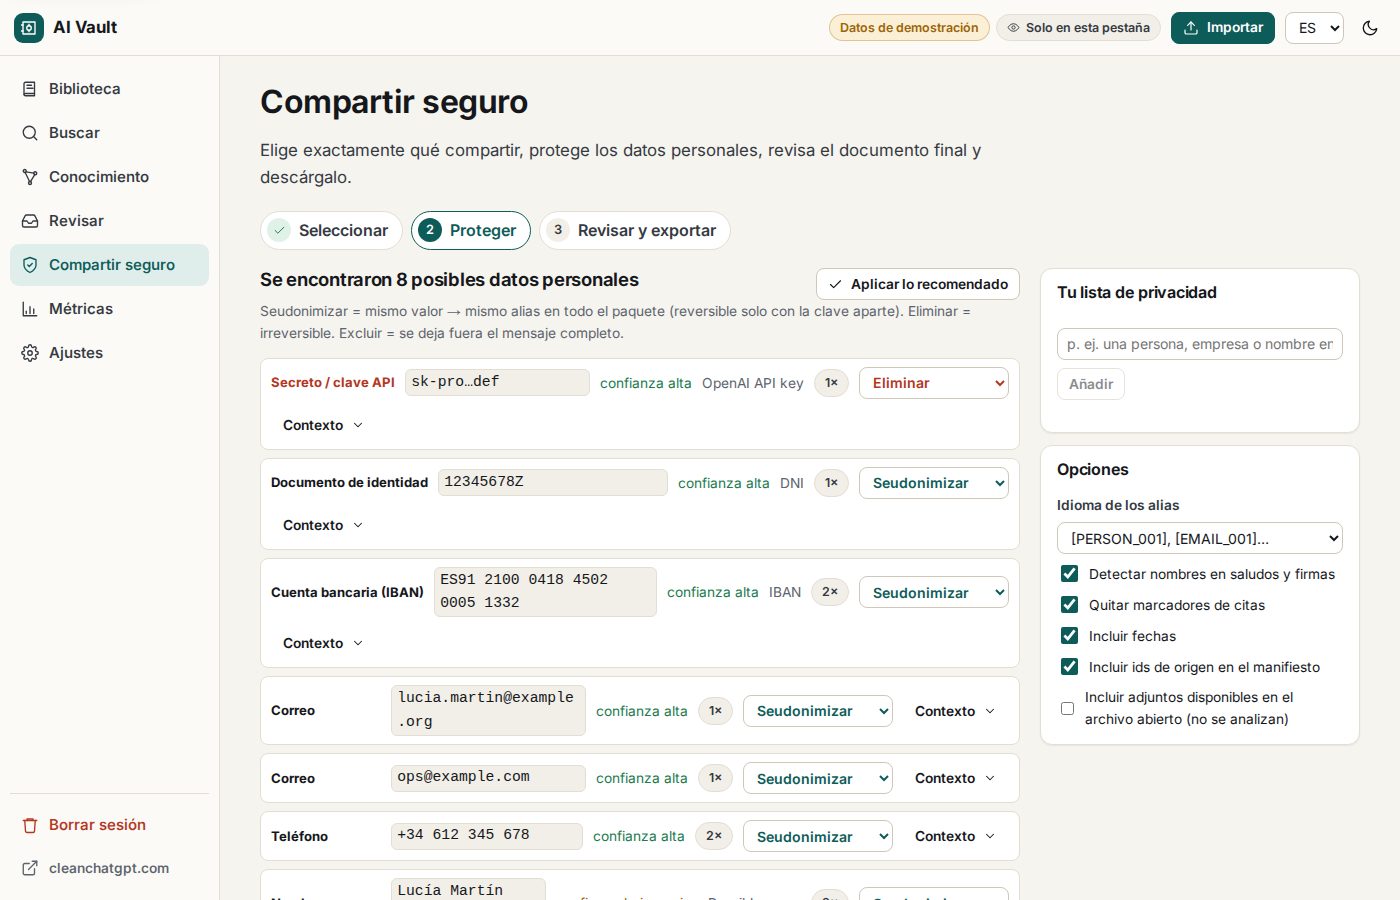Expand Contexto for Secreto / clave API
Viewport: 1400px width, 900px height.
click(x=323, y=425)
